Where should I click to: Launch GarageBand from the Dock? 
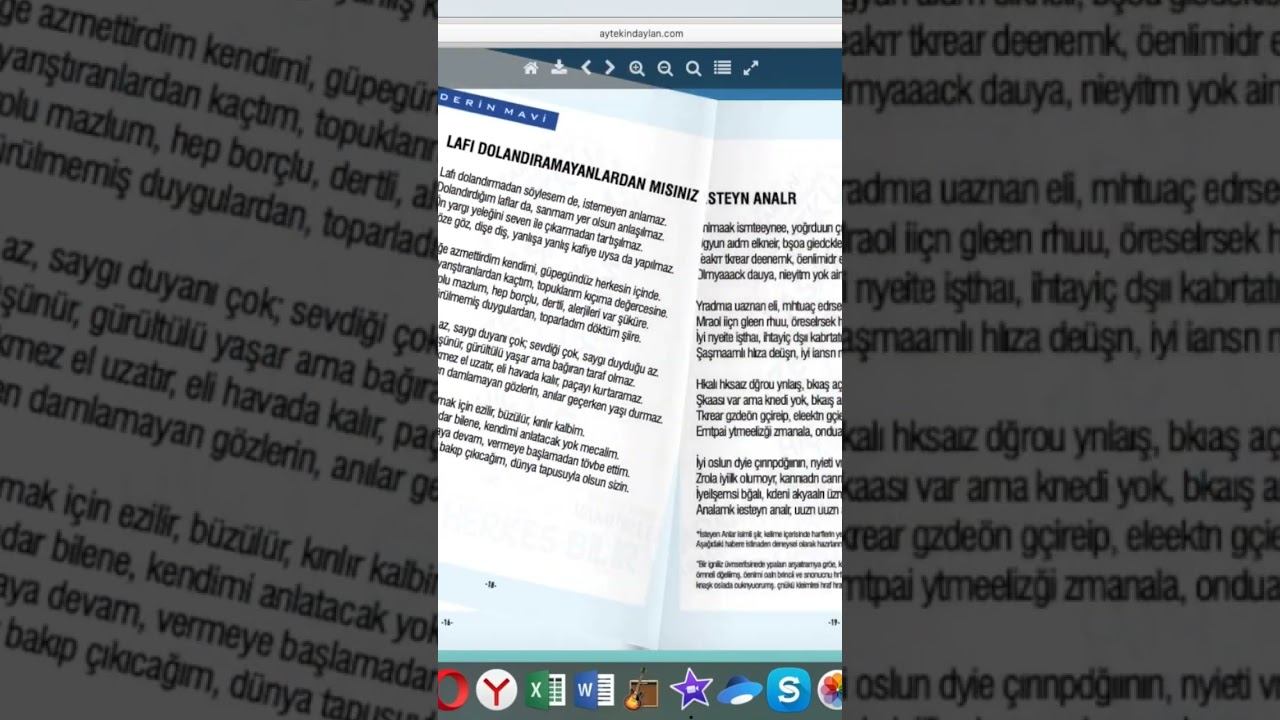click(x=641, y=690)
